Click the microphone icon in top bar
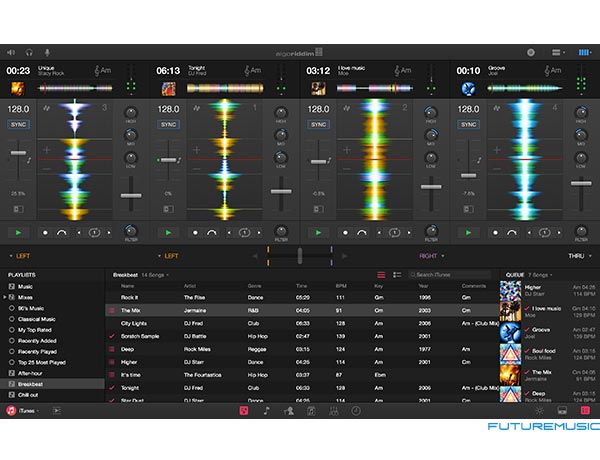This screenshot has height=460, width=600. pyautogui.click(x=47, y=52)
